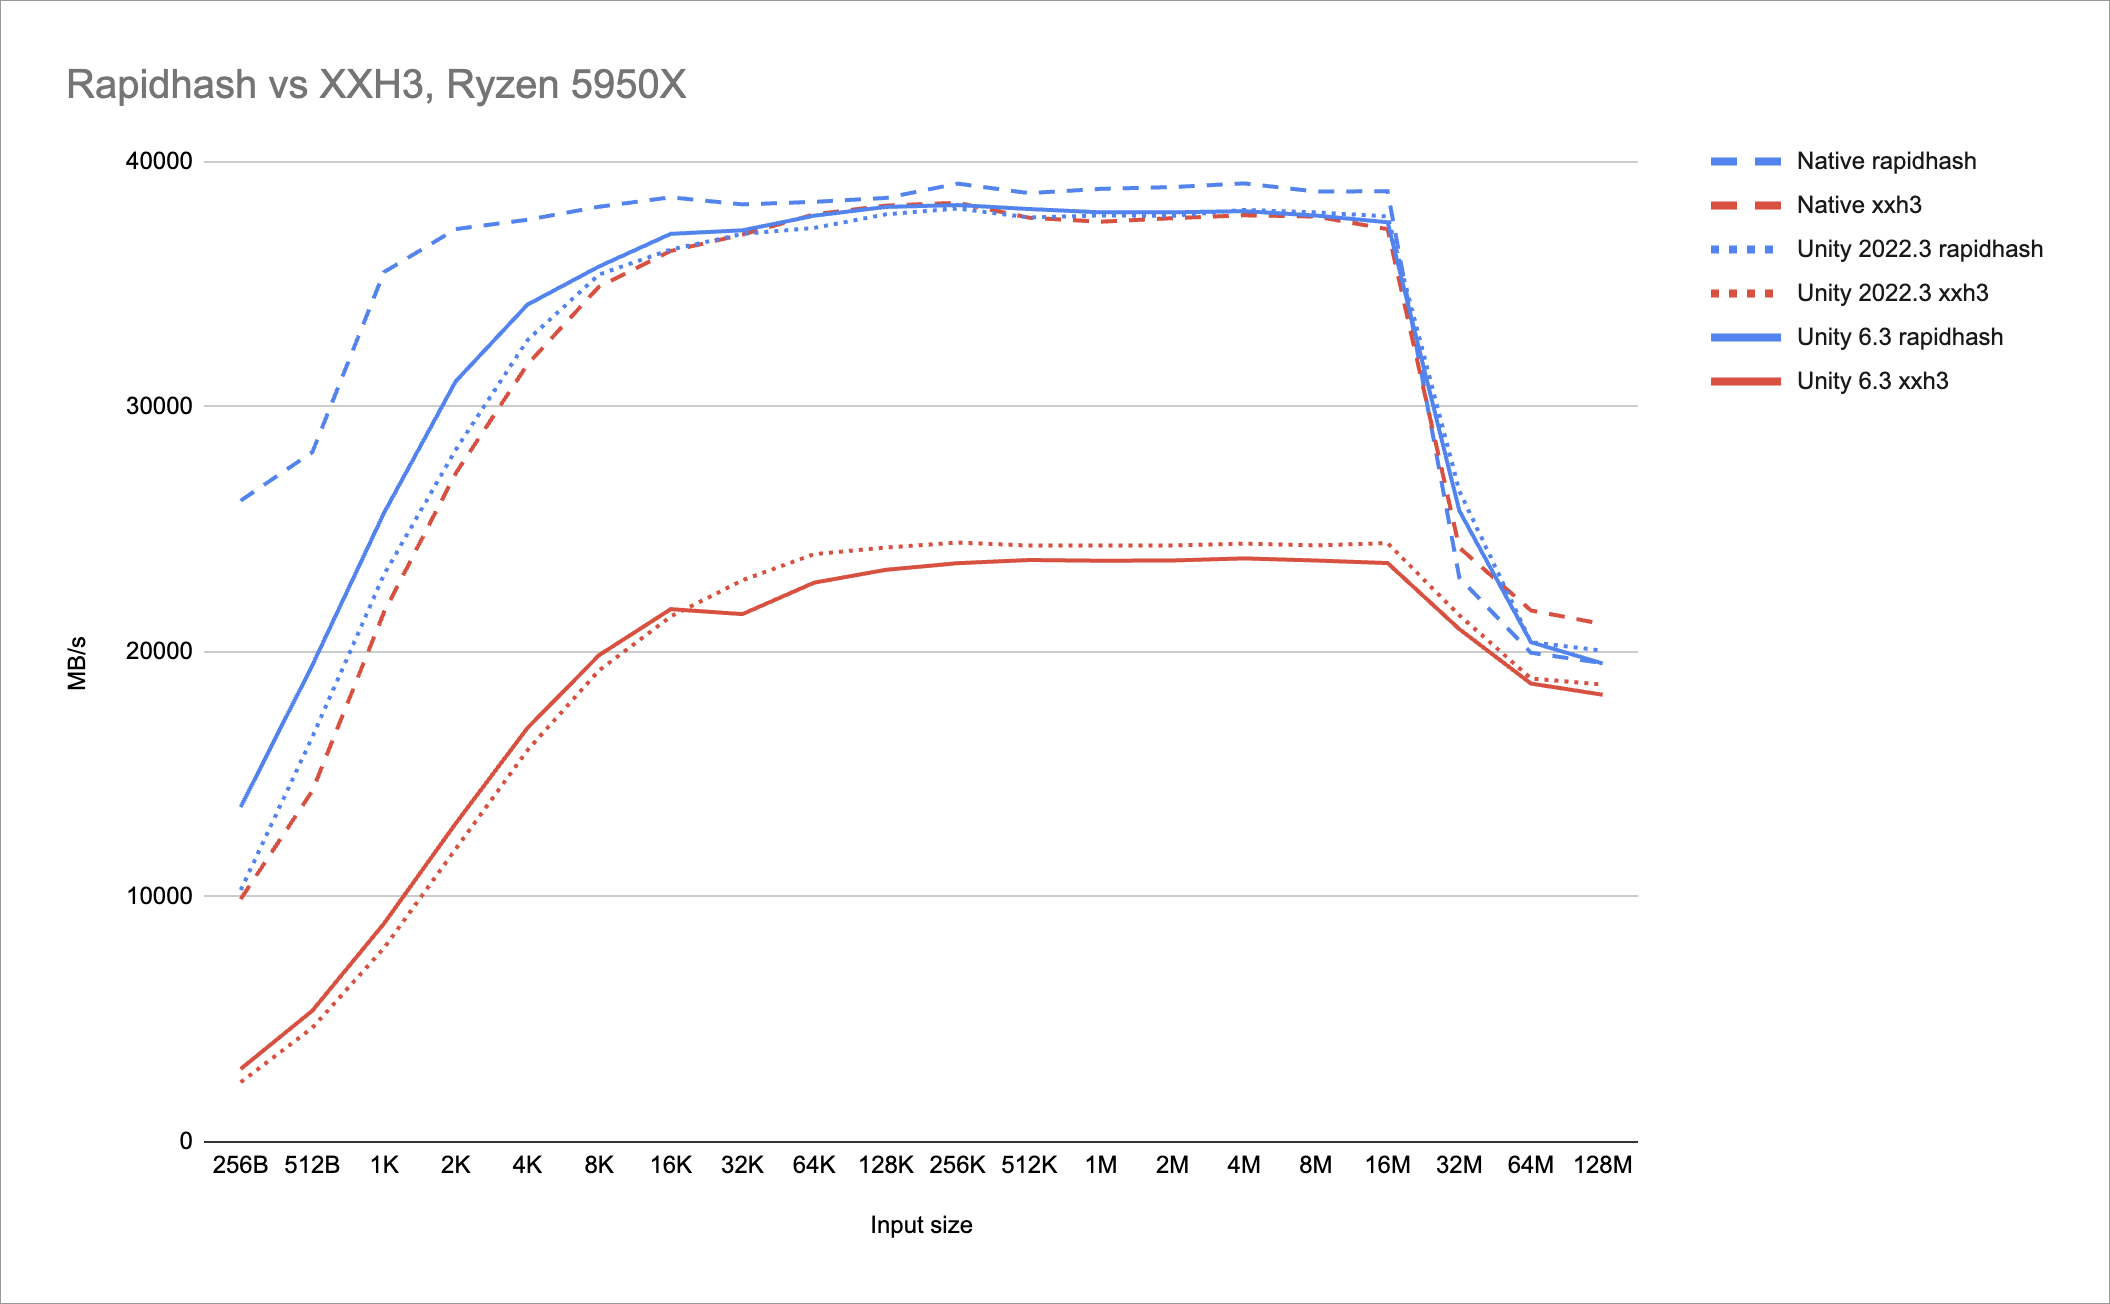This screenshot has height=1304, width=2110.
Task: Select the Unity 2022.3 rapidhash legend text
Action: (x=1919, y=249)
